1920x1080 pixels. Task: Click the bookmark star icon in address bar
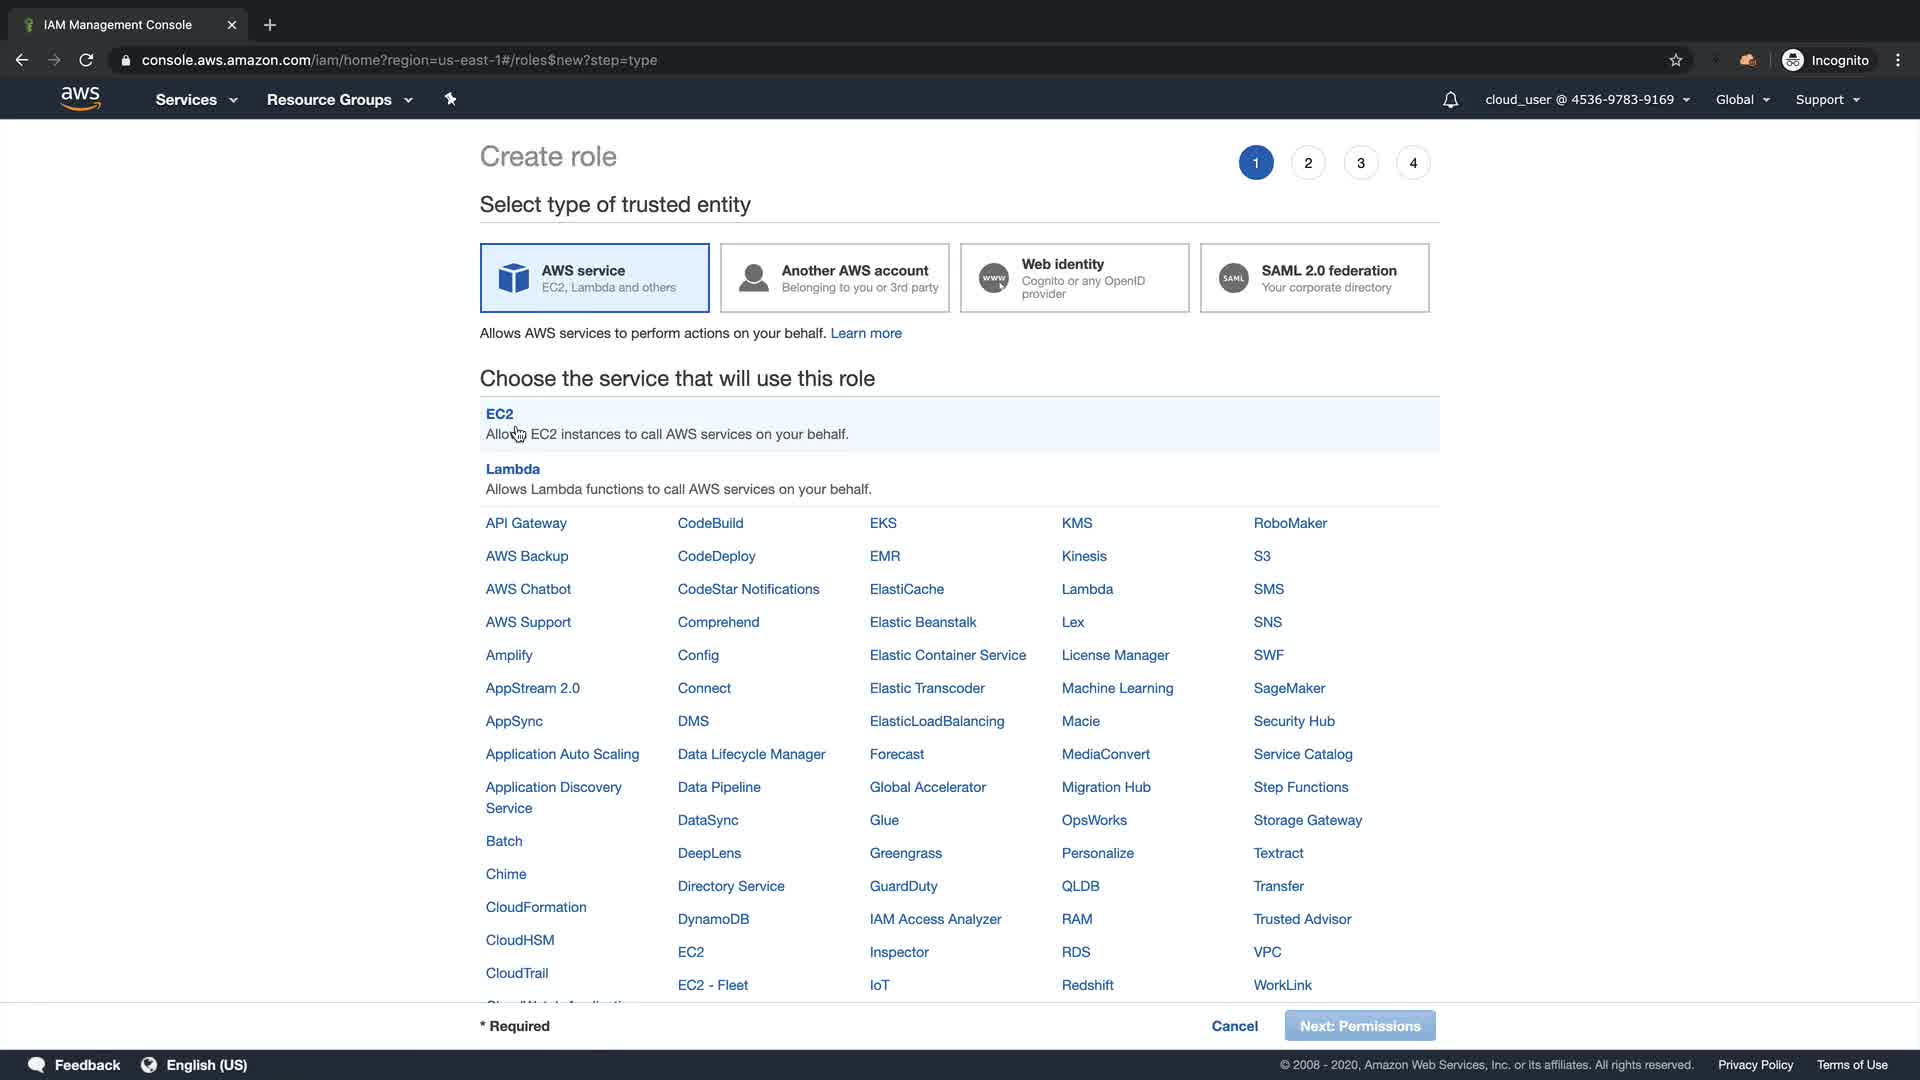[1676, 60]
